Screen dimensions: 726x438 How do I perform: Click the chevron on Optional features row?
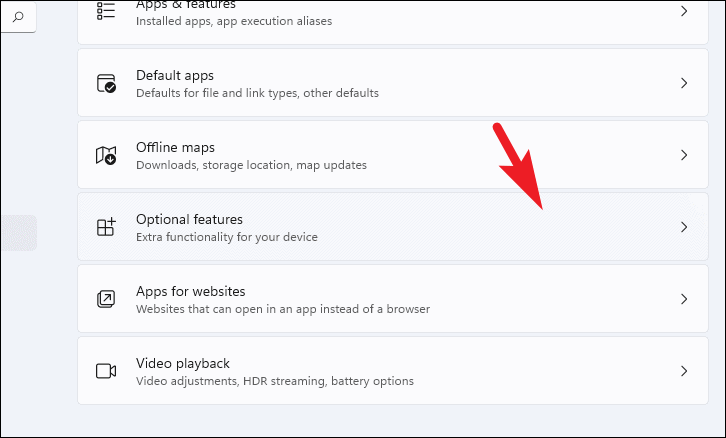(x=684, y=227)
